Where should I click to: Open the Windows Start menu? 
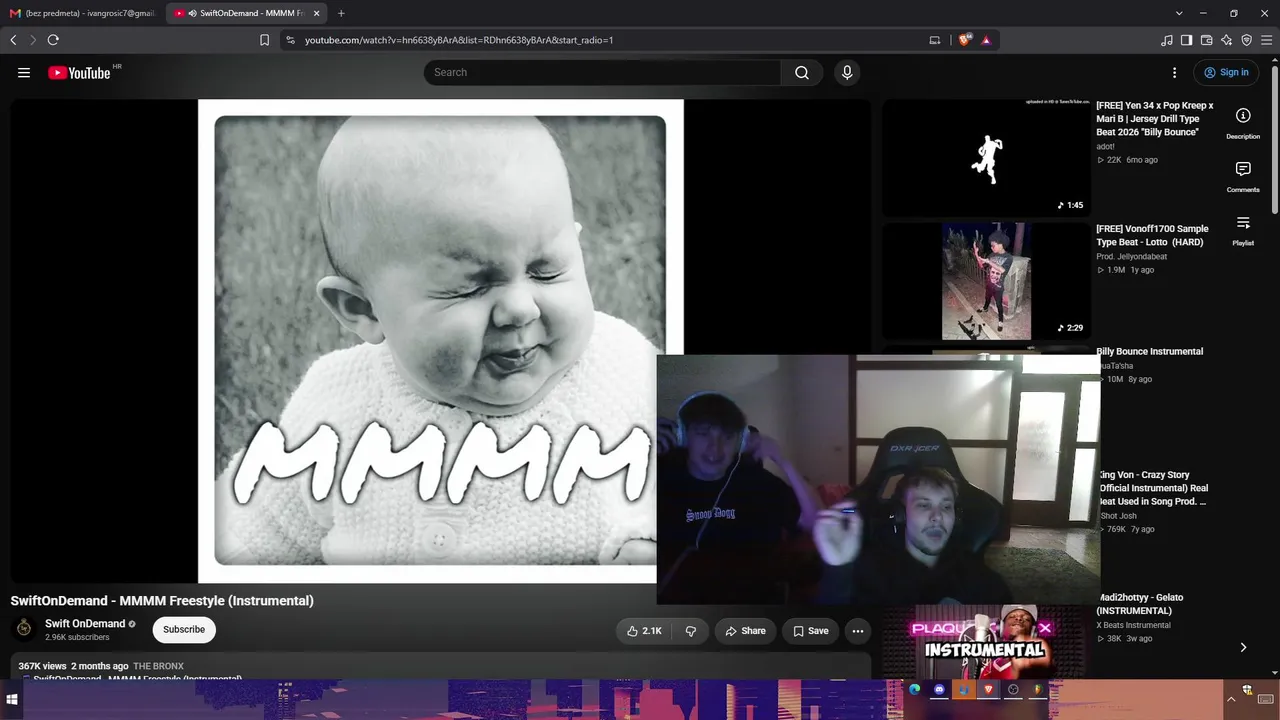pyautogui.click(x=12, y=700)
